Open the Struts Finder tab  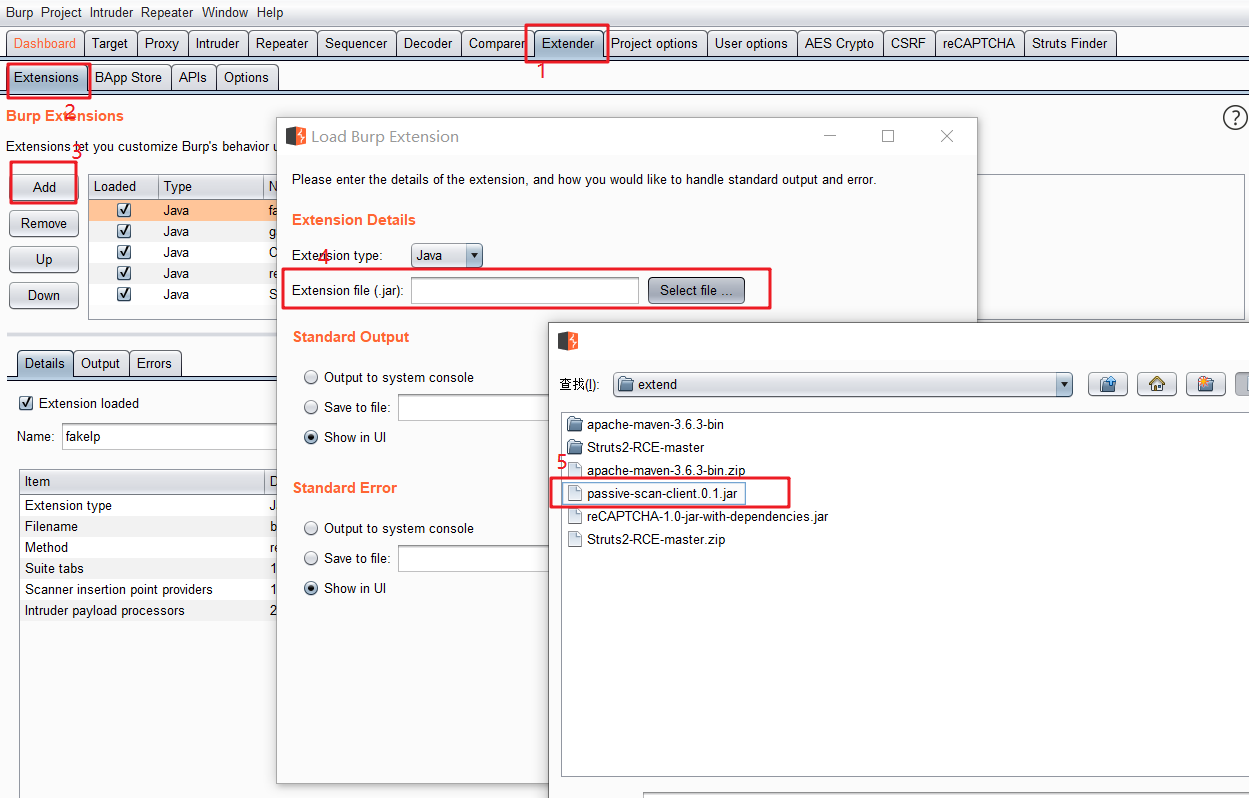pos(1070,43)
